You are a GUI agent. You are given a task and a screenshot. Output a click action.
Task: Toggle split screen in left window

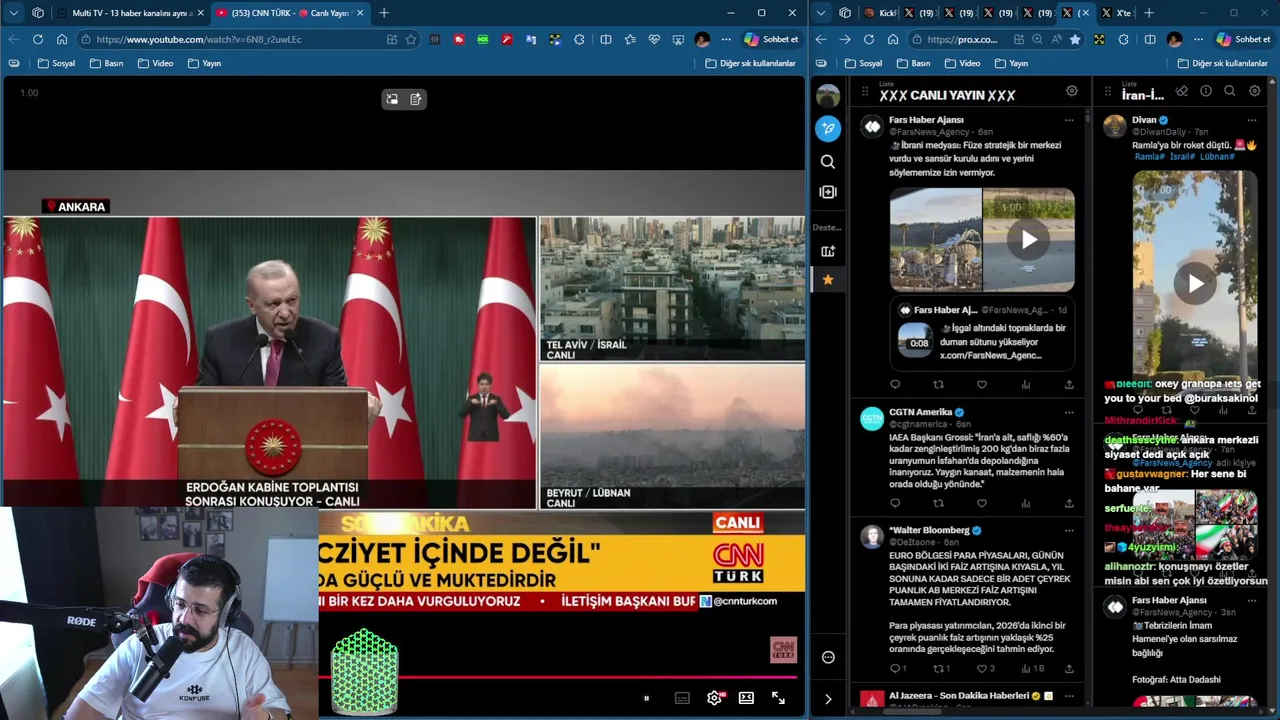point(606,39)
